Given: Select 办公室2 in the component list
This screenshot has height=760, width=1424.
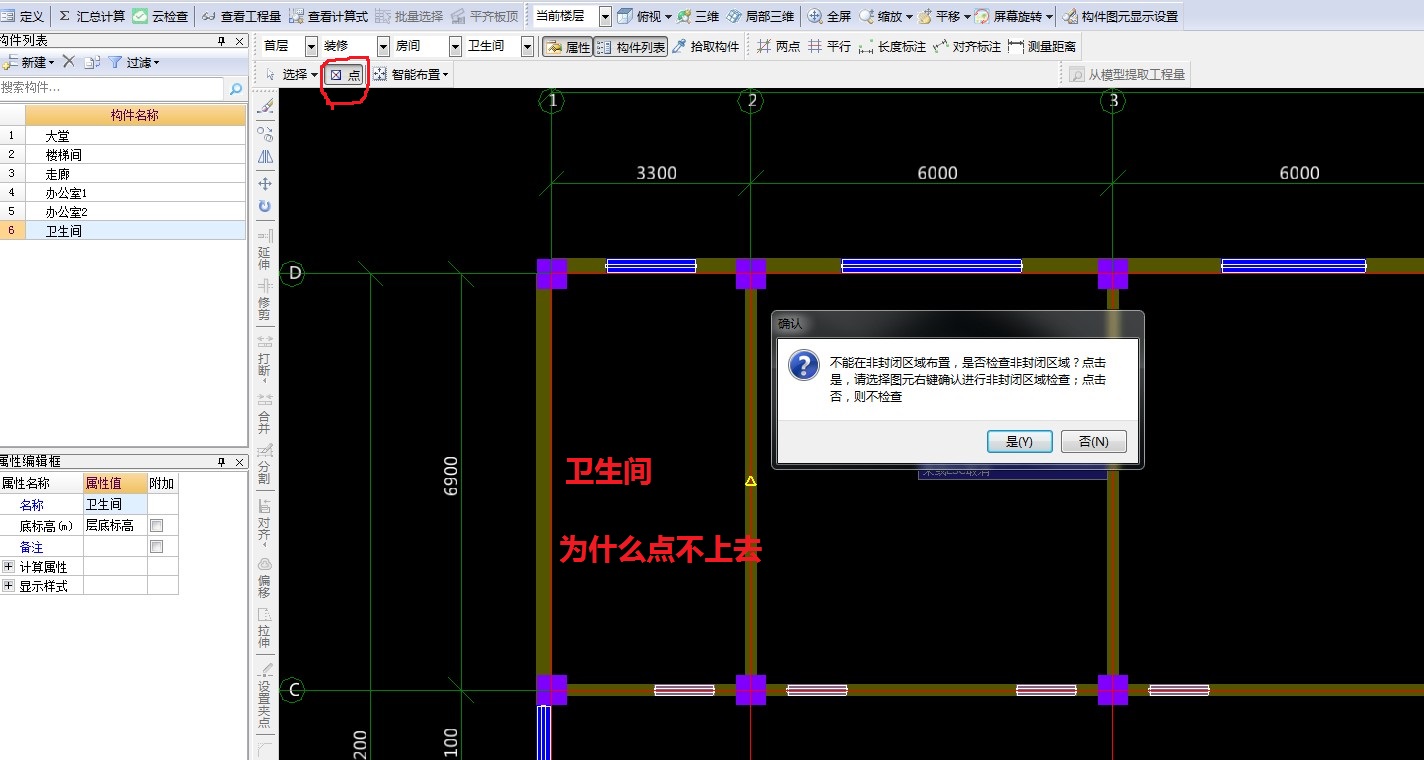Looking at the screenshot, I should [x=134, y=212].
